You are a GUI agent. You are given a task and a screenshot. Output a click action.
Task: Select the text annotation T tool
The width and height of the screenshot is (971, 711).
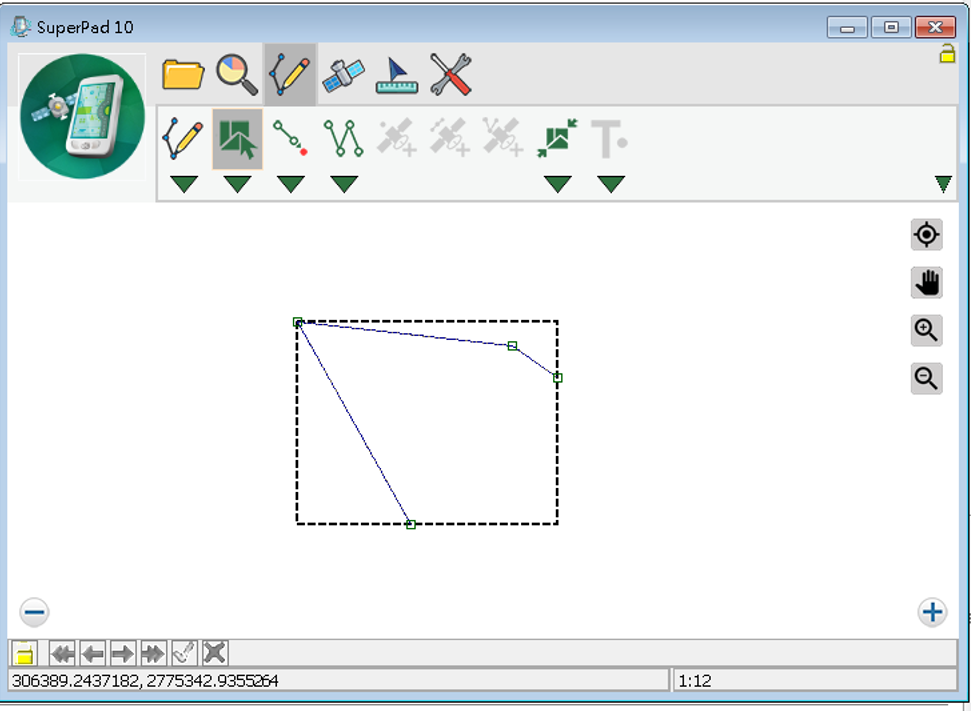tap(610, 139)
